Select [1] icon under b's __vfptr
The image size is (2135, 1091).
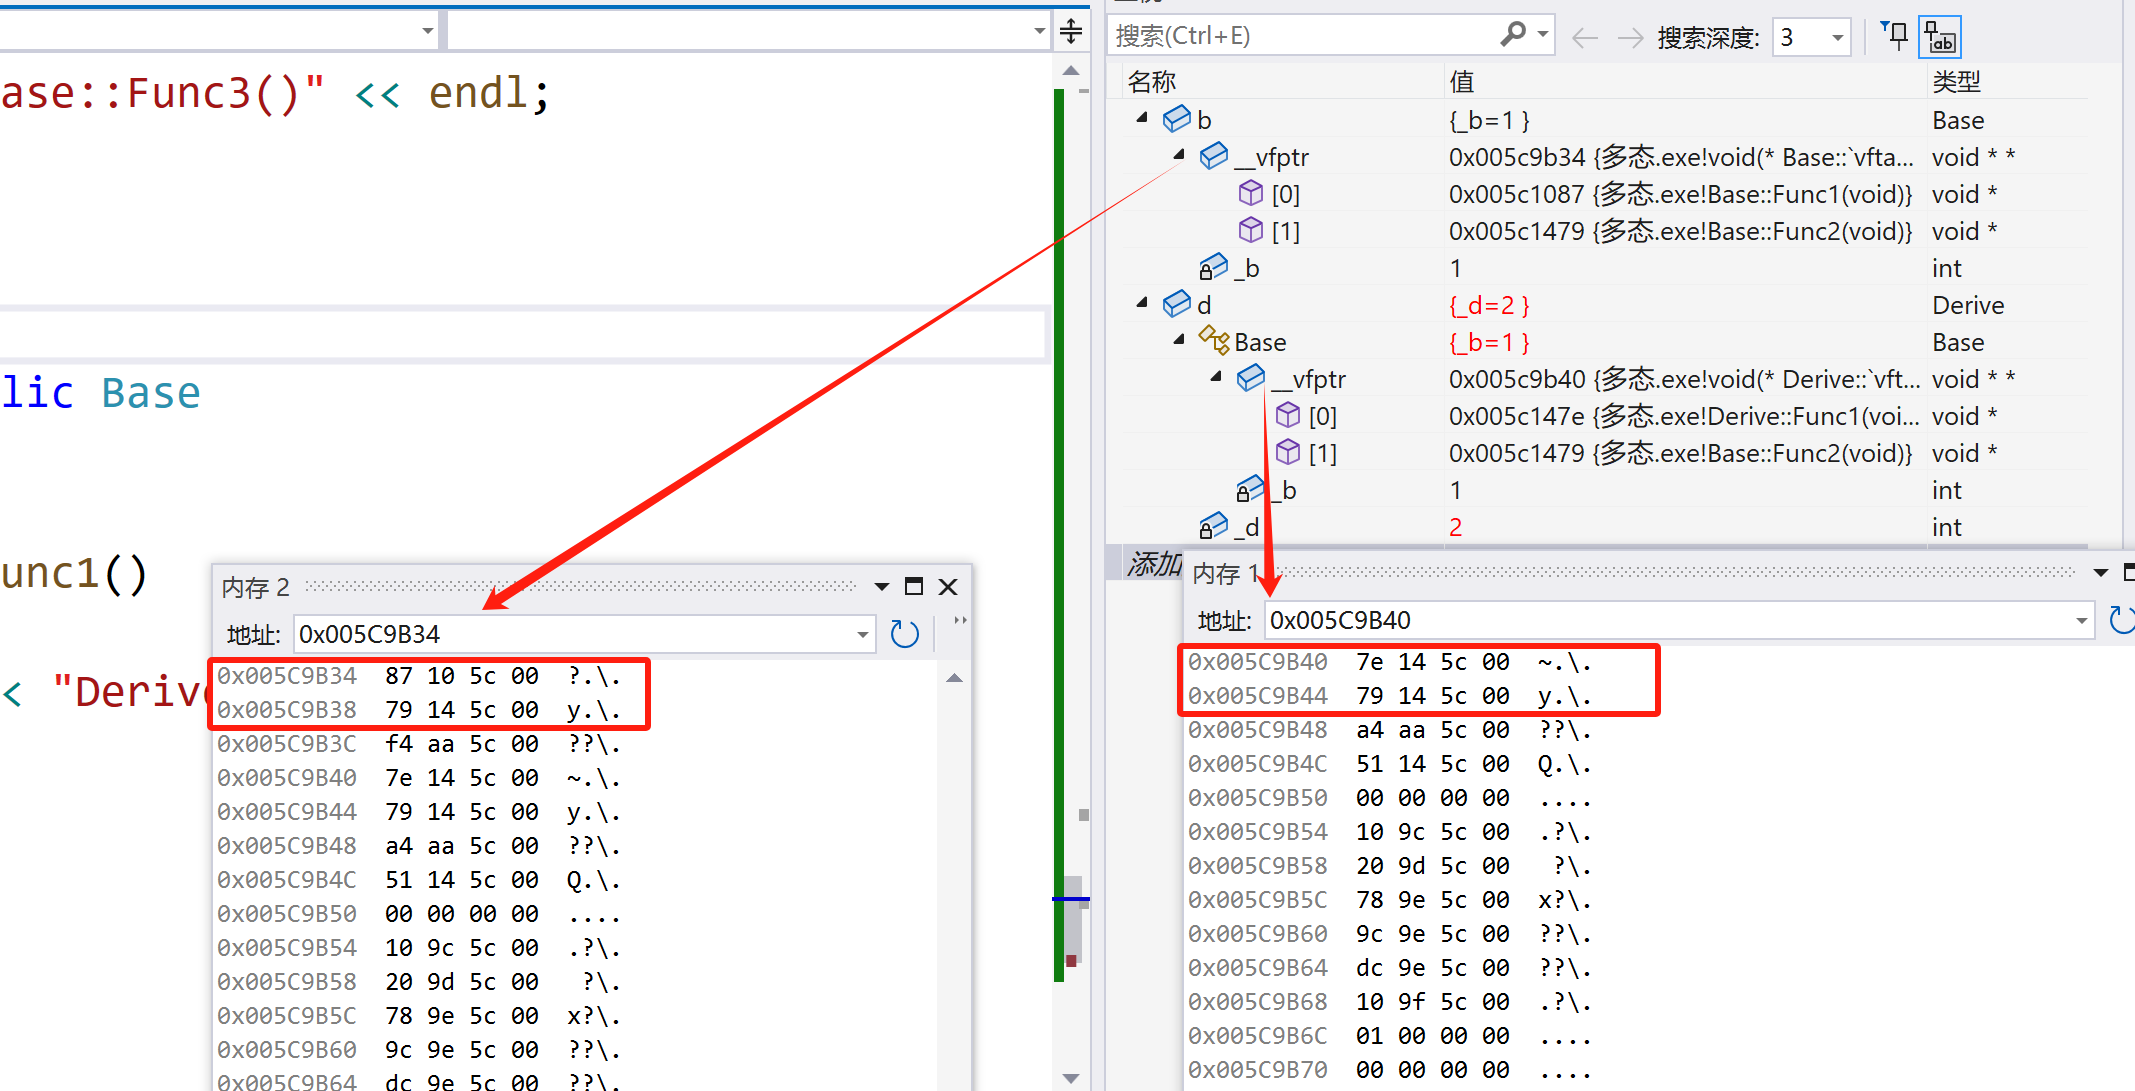[1251, 229]
